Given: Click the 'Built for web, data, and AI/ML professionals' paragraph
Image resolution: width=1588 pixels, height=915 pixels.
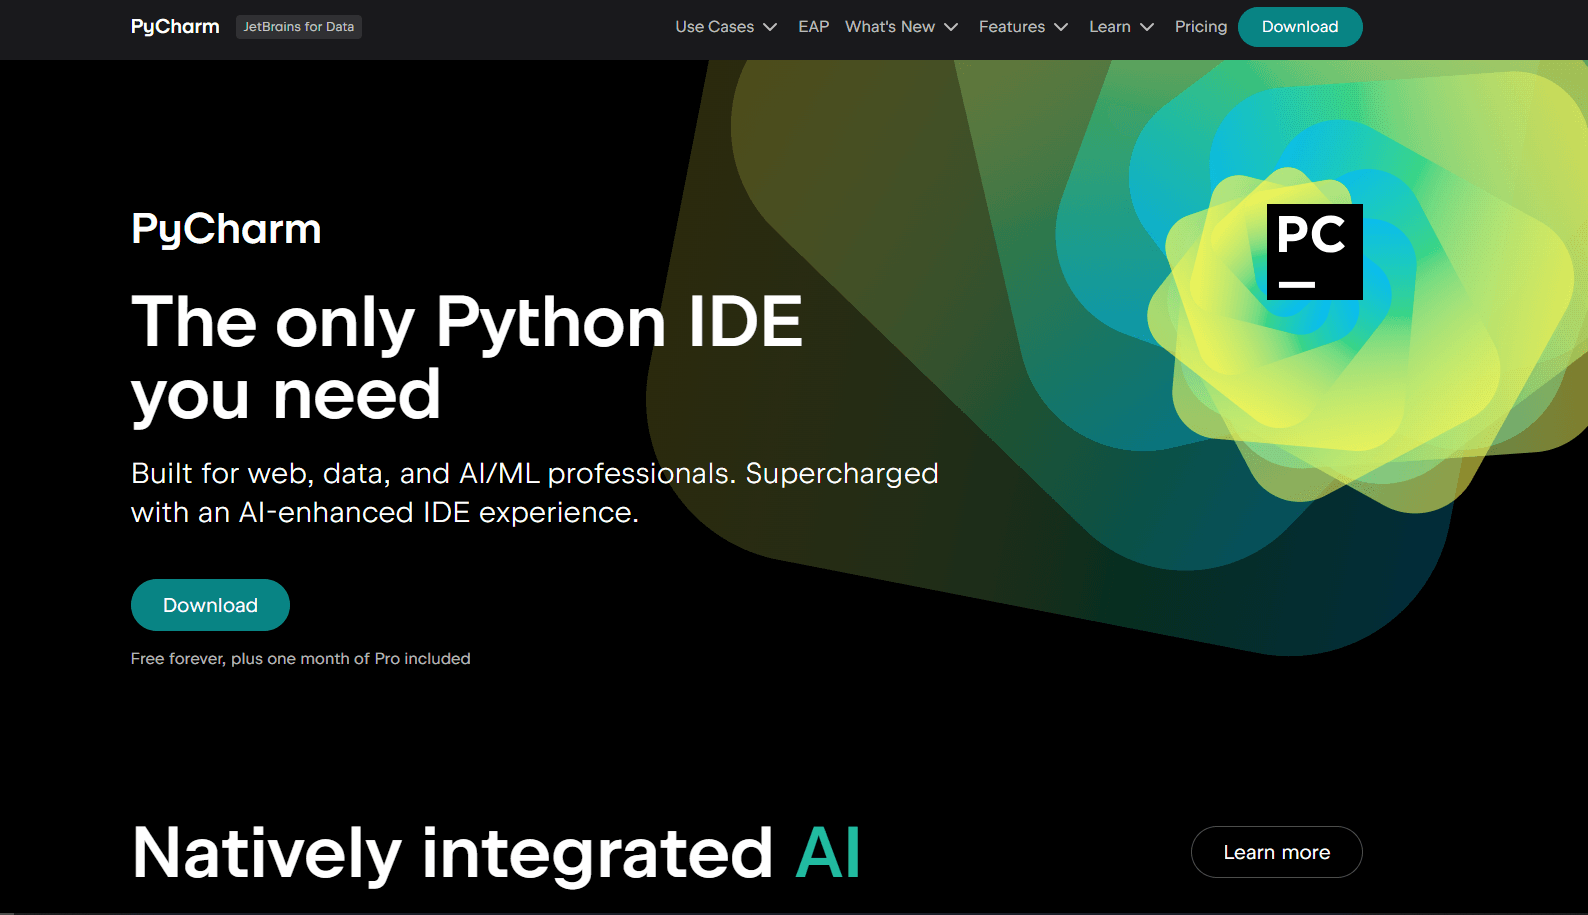Looking at the screenshot, I should pos(535,493).
